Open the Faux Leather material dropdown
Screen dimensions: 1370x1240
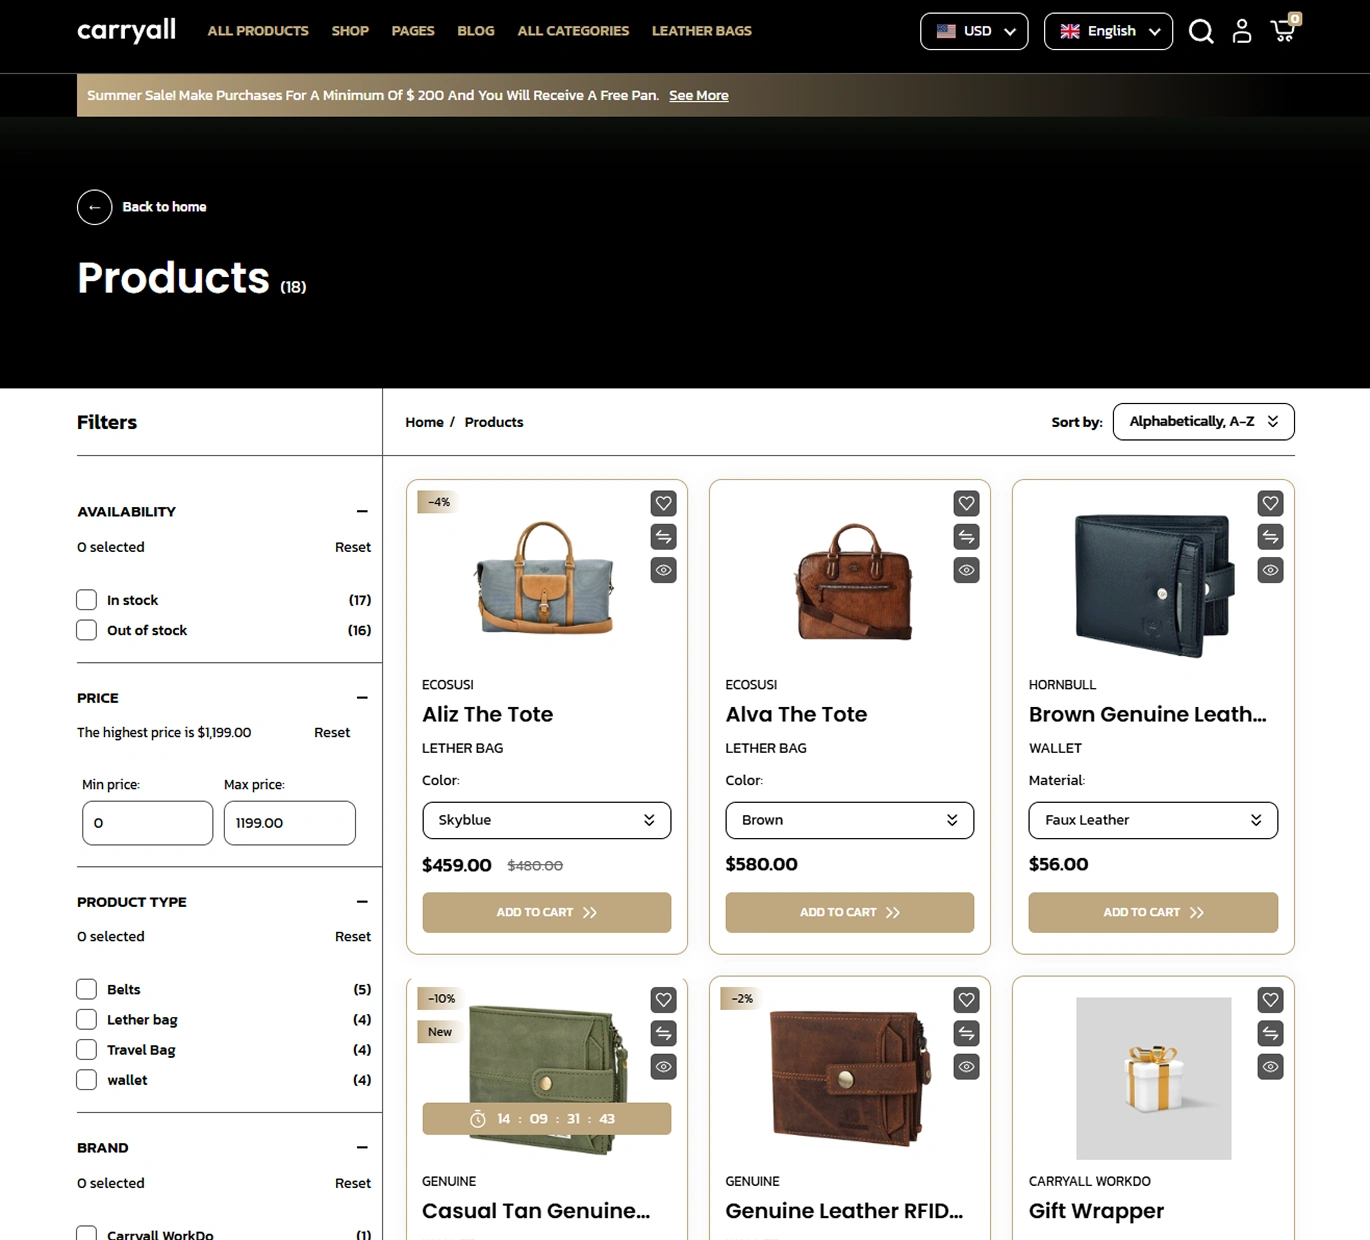pyautogui.click(x=1153, y=820)
